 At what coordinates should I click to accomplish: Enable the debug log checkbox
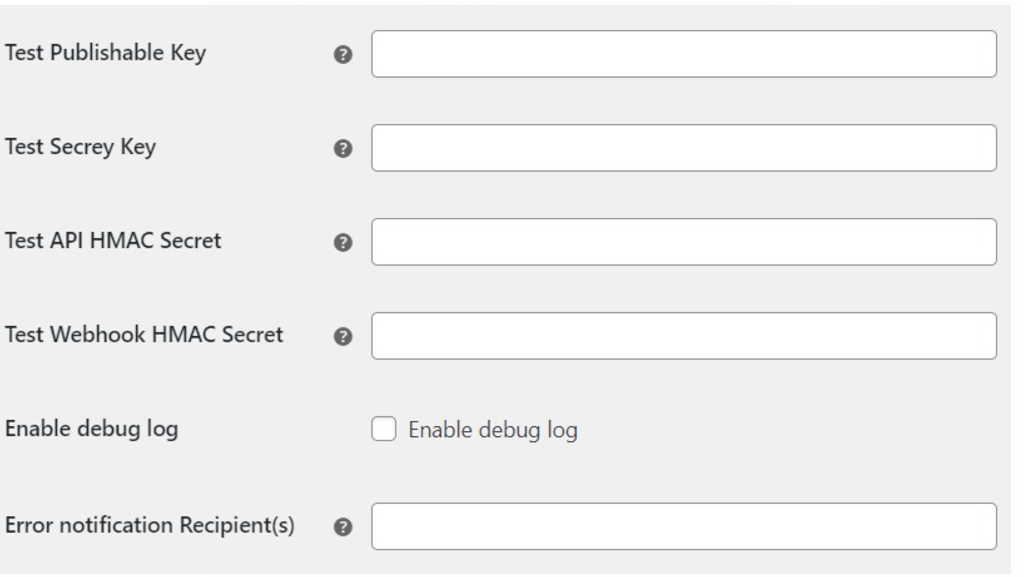[x=384, y=430]
